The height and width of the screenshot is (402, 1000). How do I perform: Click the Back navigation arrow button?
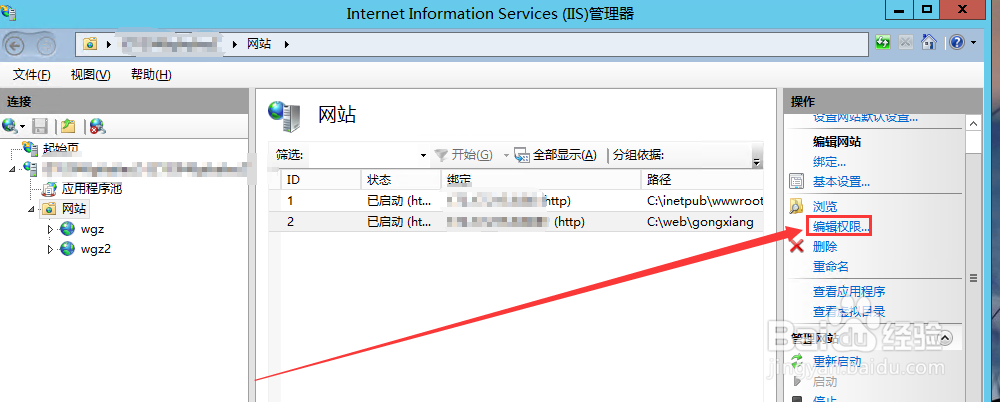click(13, 45)
